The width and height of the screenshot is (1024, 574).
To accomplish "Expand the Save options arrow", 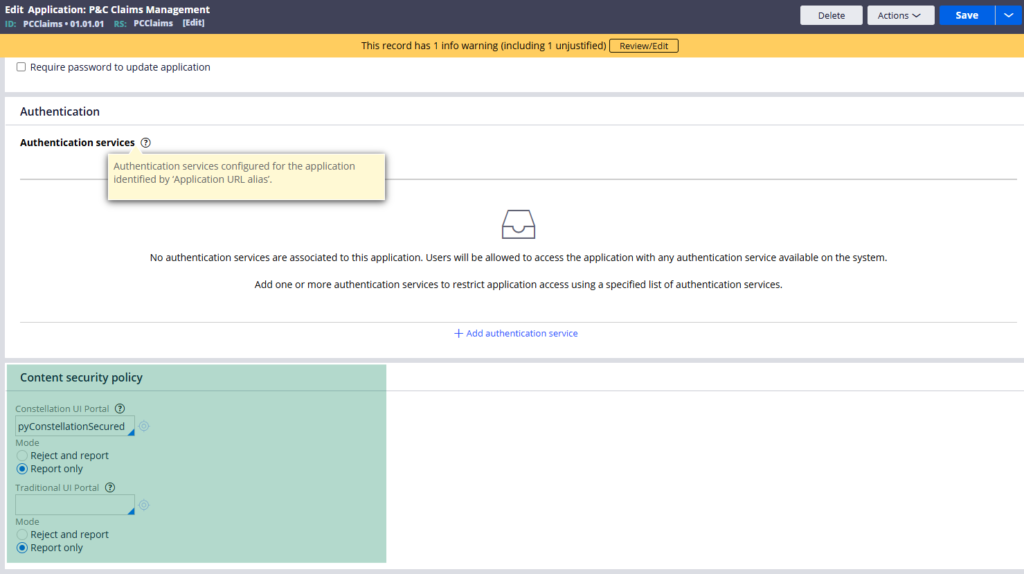I will click(x=1009, y=16).
